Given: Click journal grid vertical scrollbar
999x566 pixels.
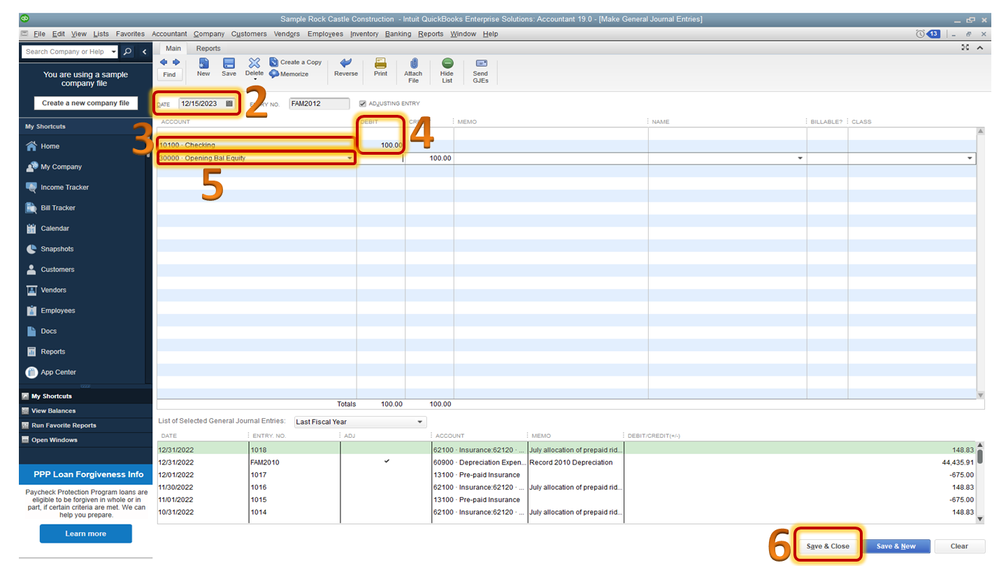Looking at the screenshot, I should (x=981, y=263).
